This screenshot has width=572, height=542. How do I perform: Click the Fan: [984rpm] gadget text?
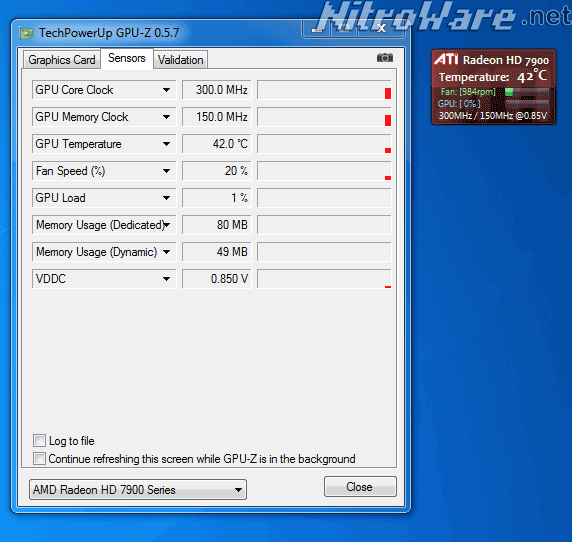tap(468, 92)
